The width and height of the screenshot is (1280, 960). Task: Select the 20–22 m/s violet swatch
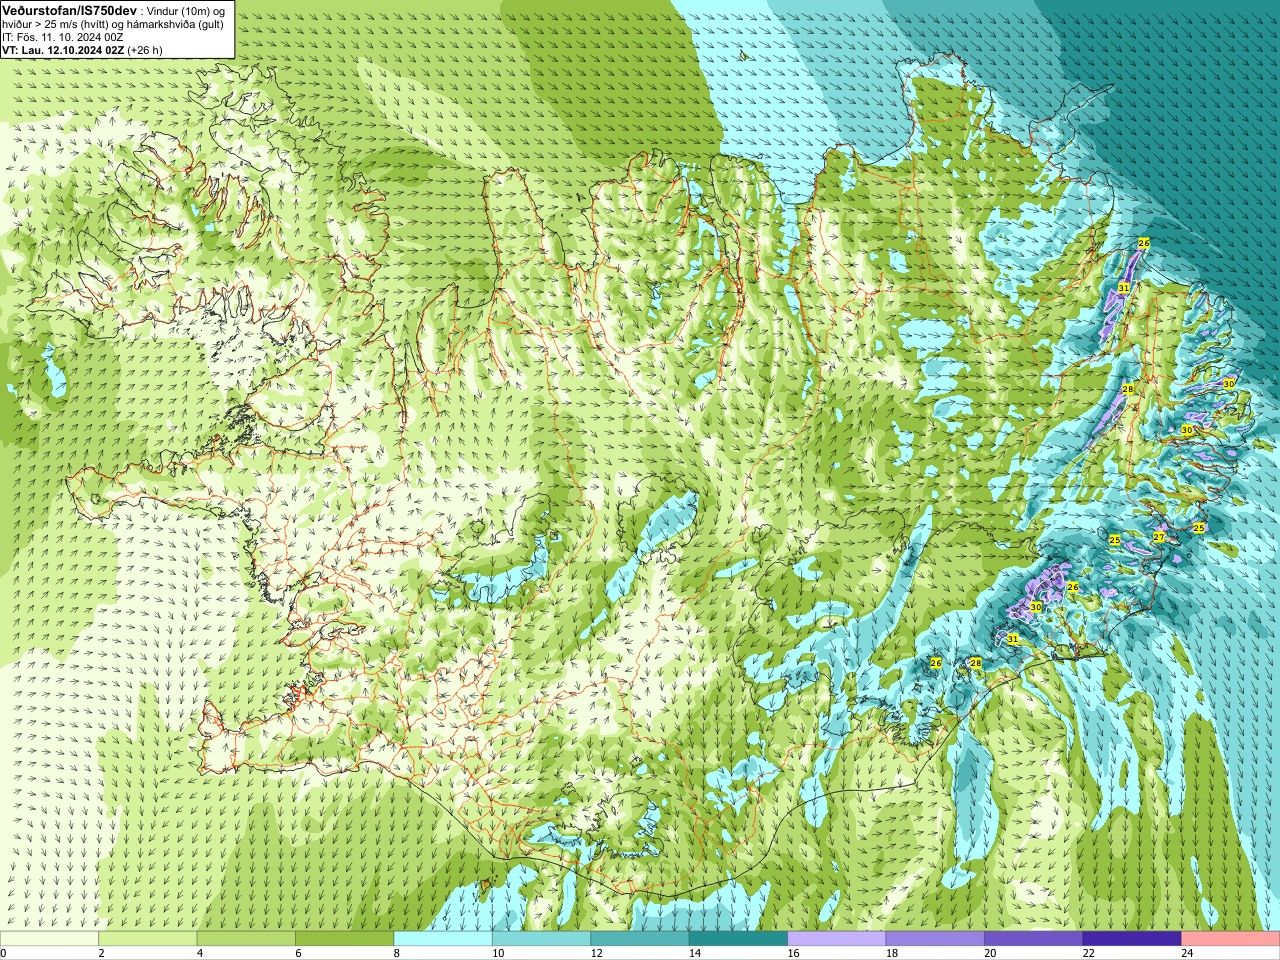pyautogui.click(x=1034, y=938)
